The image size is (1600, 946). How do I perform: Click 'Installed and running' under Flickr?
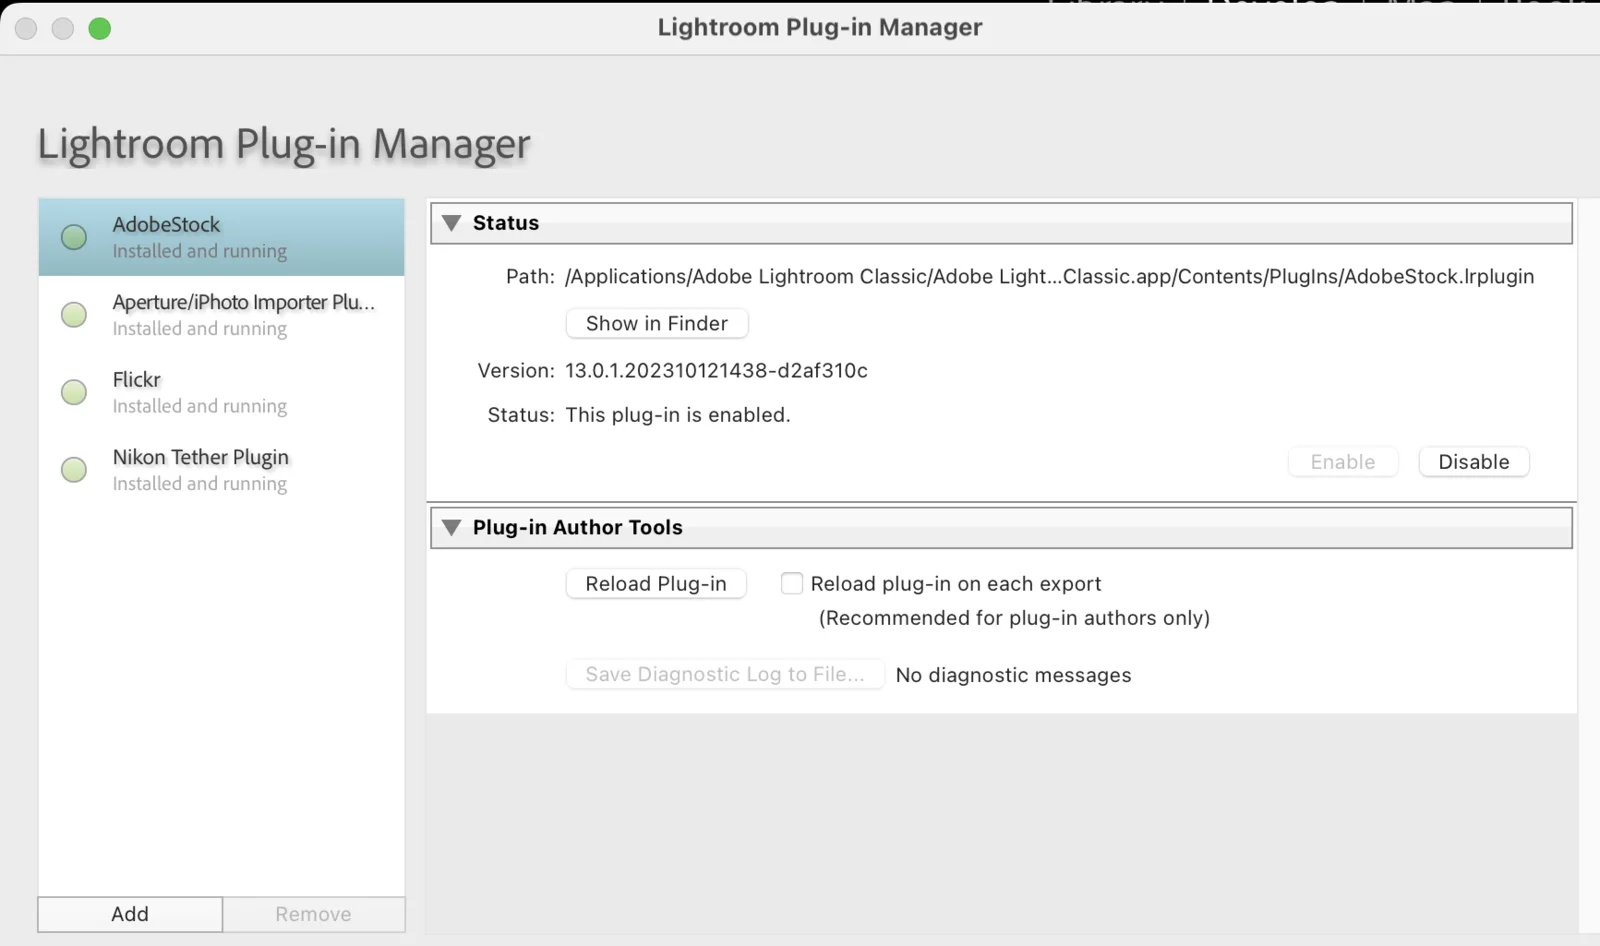pos(200,406)
